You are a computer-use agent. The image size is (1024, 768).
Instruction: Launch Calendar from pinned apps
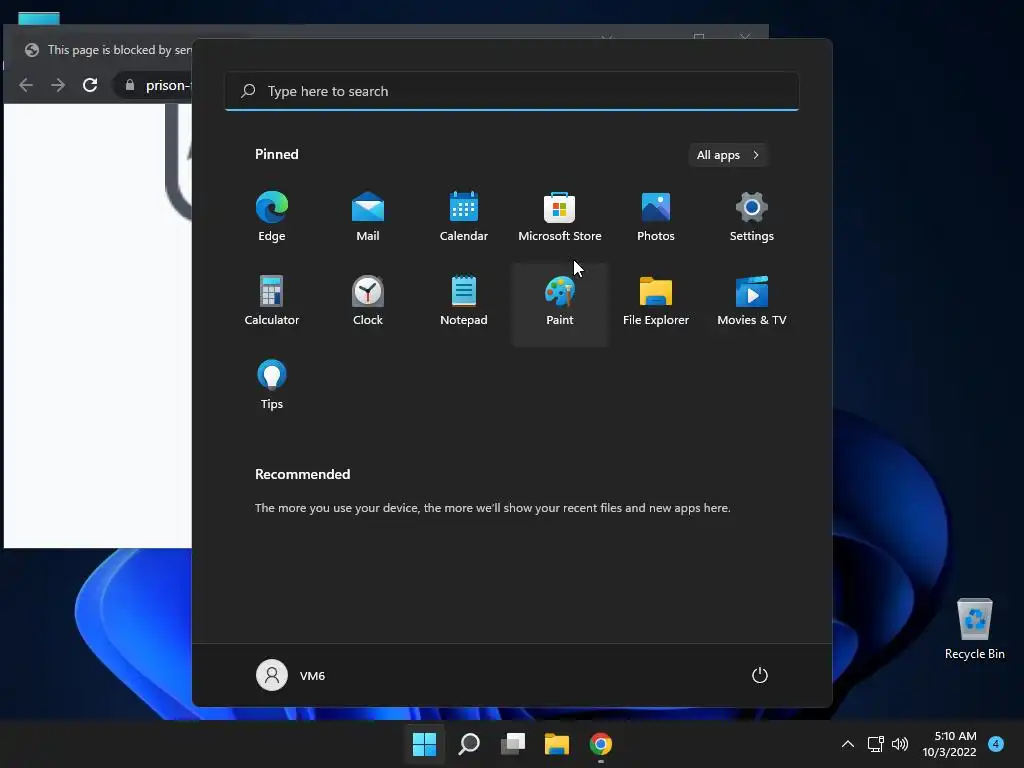tap(464, 217)
